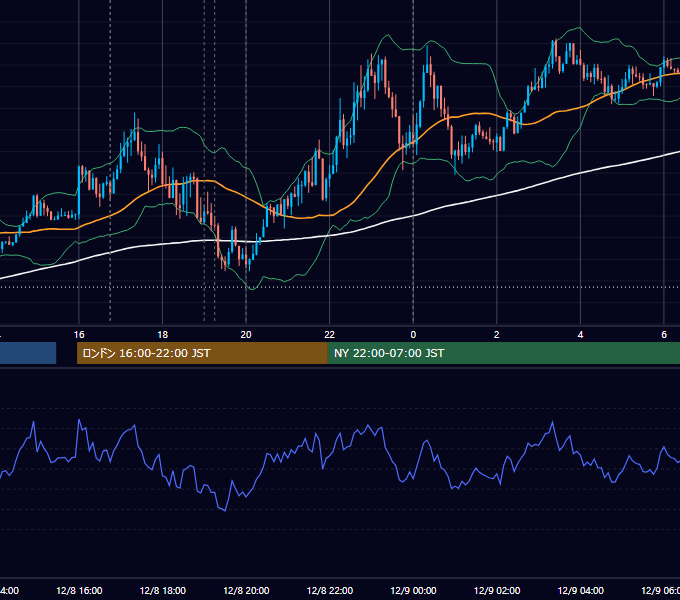
Task: Click the 22 hour label on price chart
Action: (330, 335)
